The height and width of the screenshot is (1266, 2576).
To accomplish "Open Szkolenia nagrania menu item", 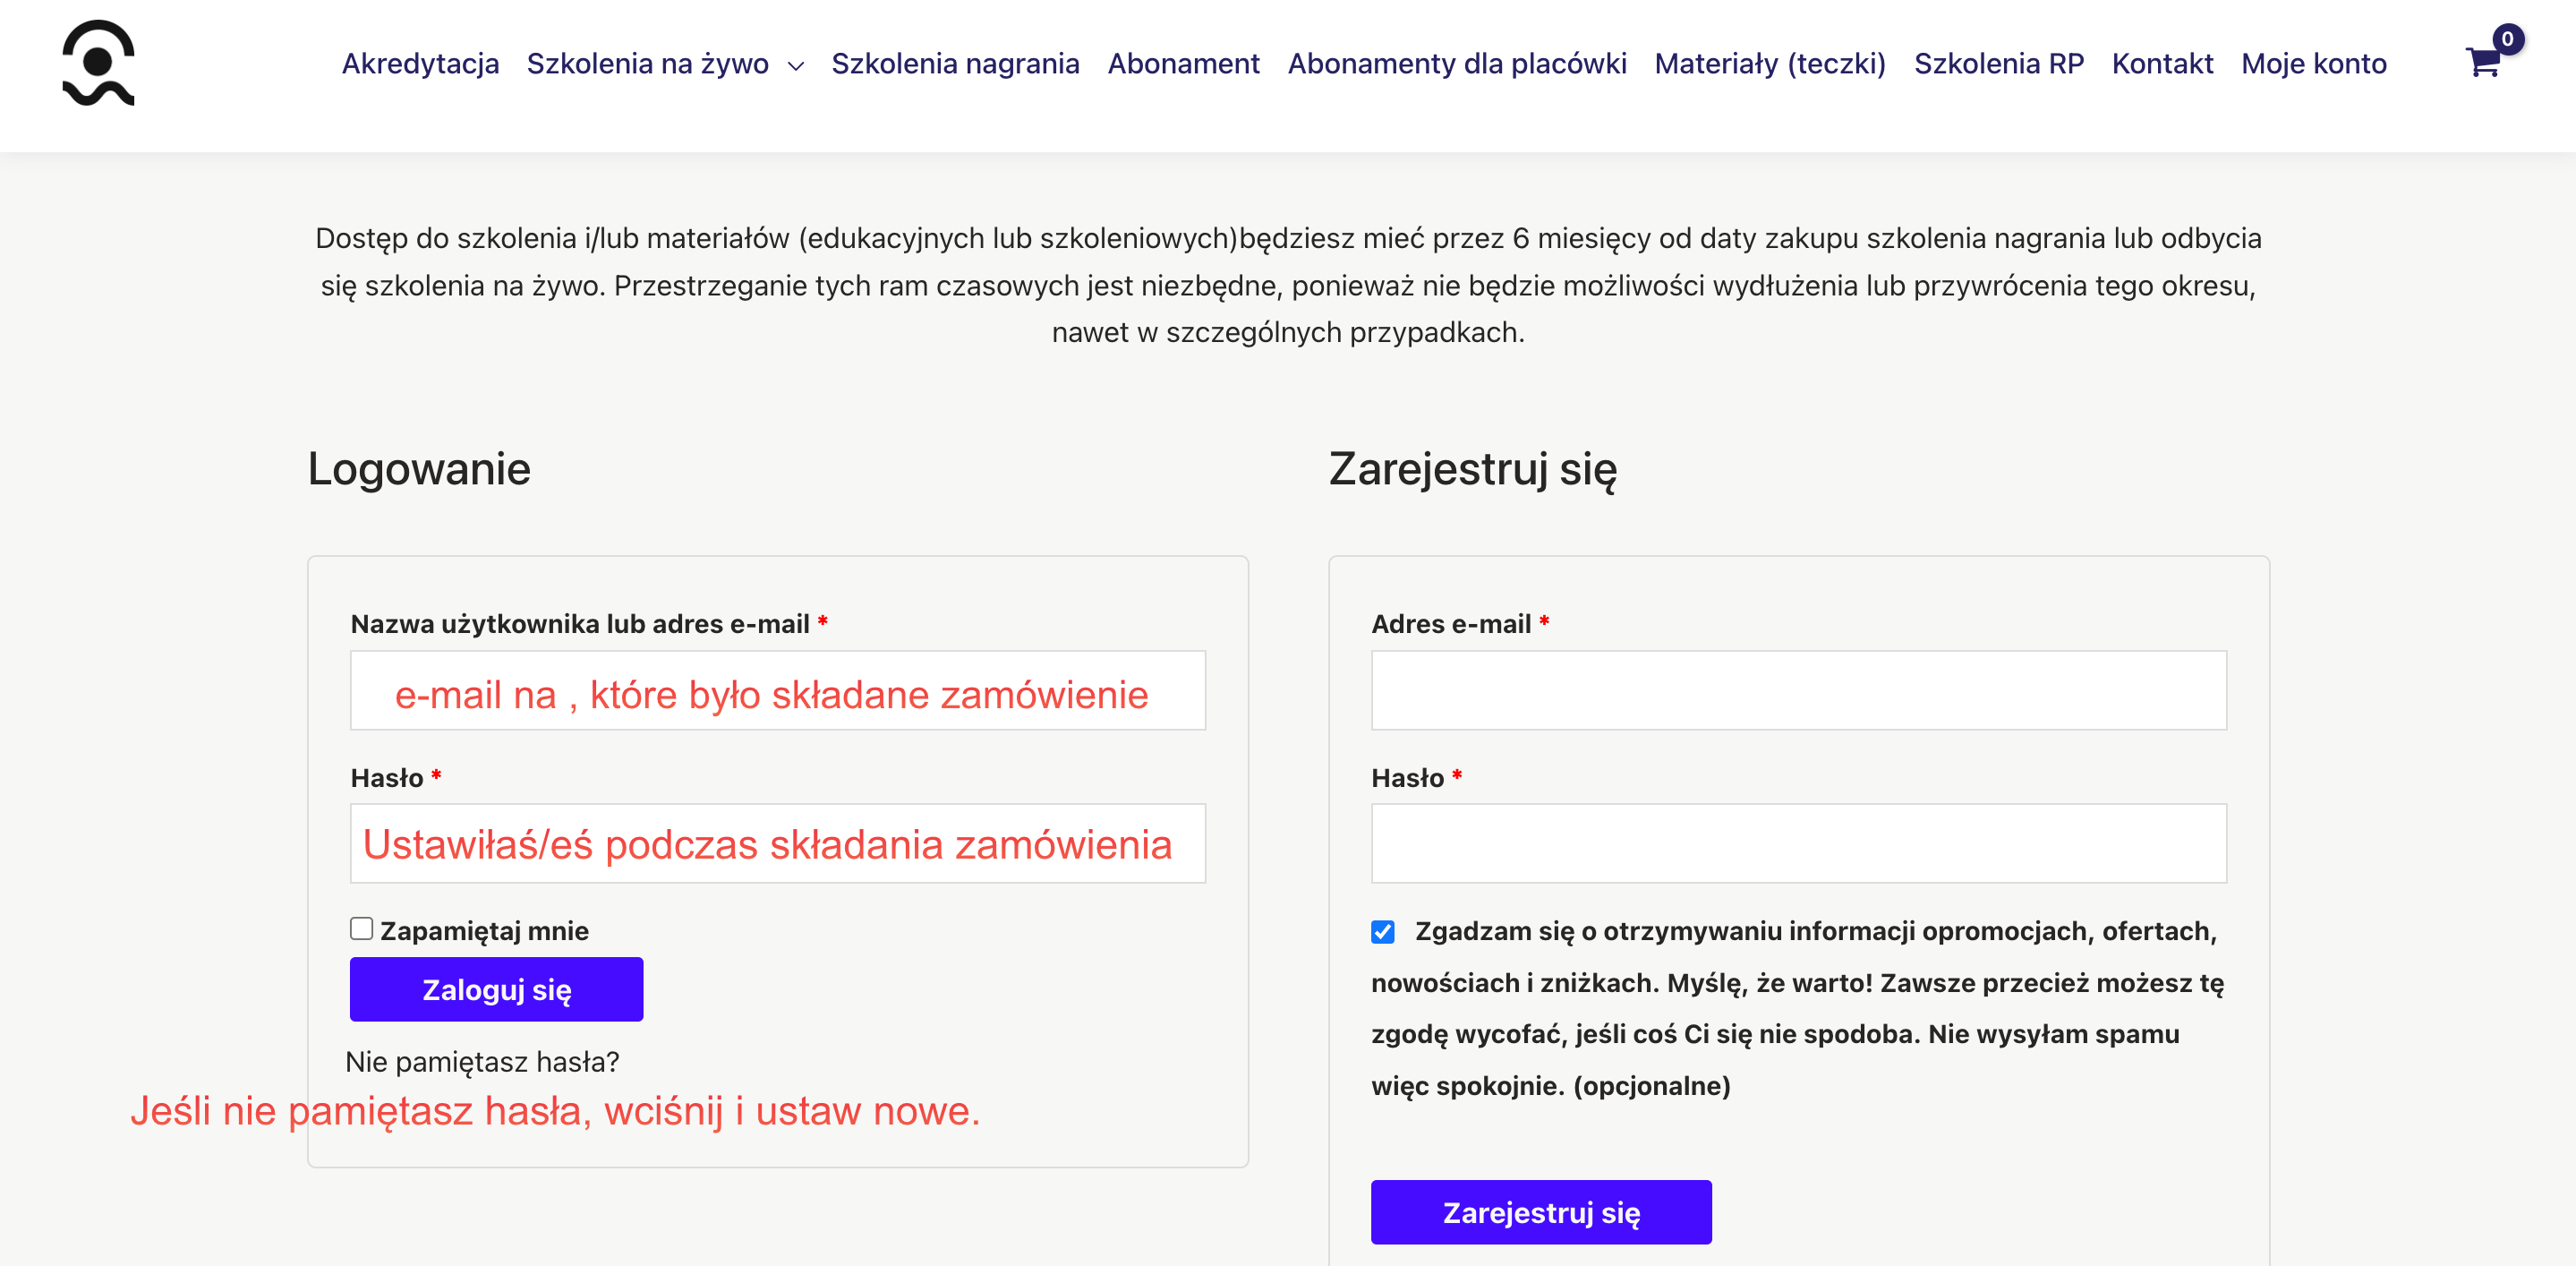I will pos(955,64).
